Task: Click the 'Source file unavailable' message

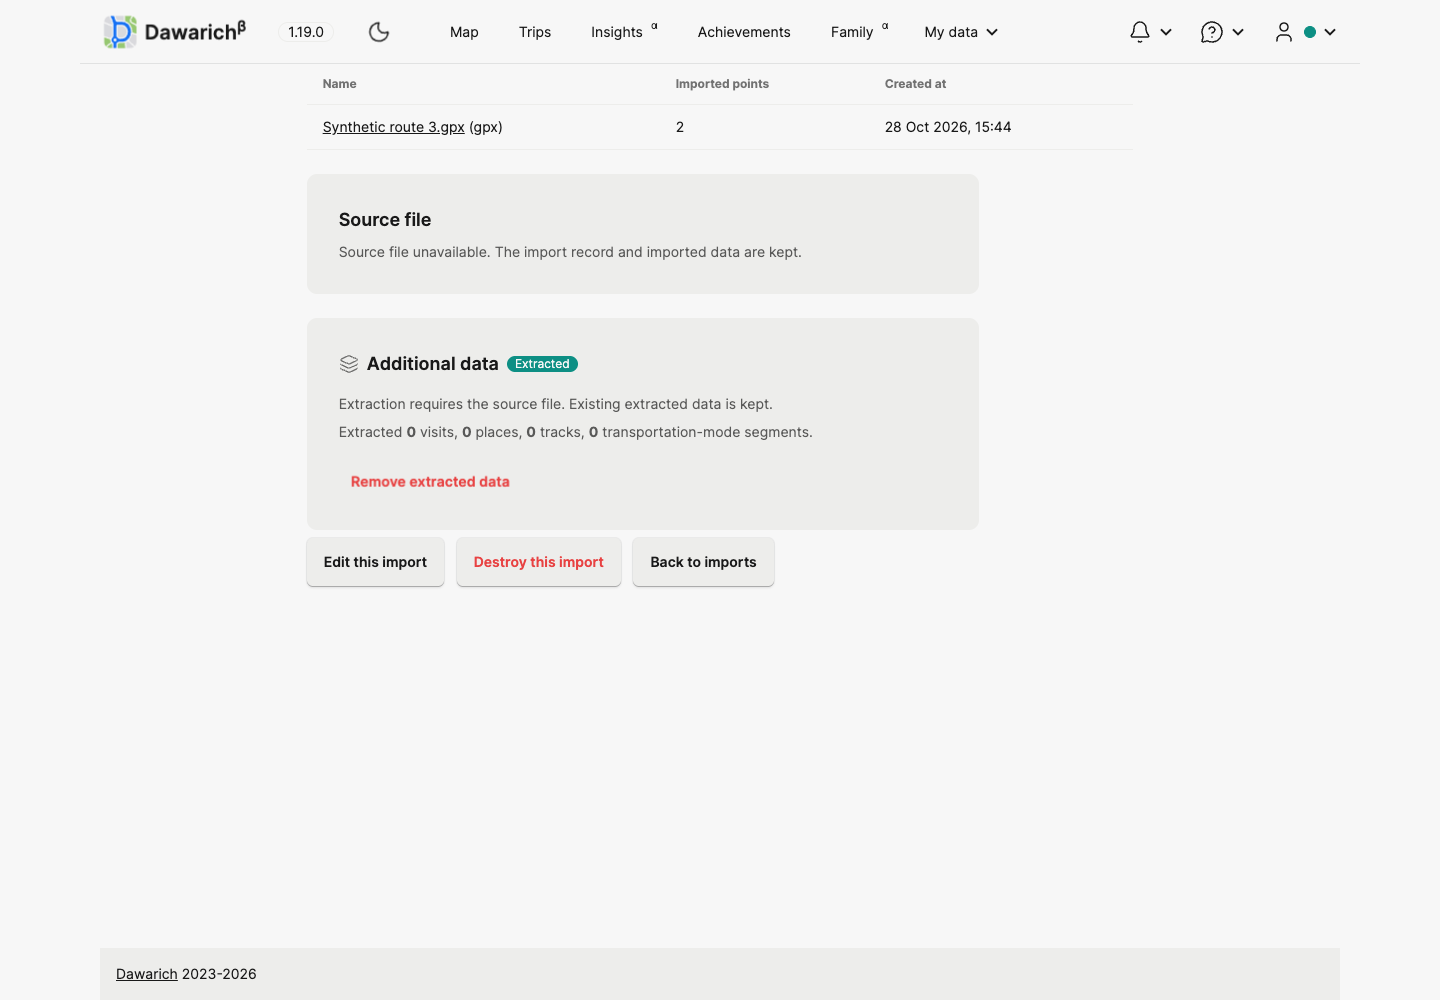Action: pyautogui.click(x=570, y=252)
